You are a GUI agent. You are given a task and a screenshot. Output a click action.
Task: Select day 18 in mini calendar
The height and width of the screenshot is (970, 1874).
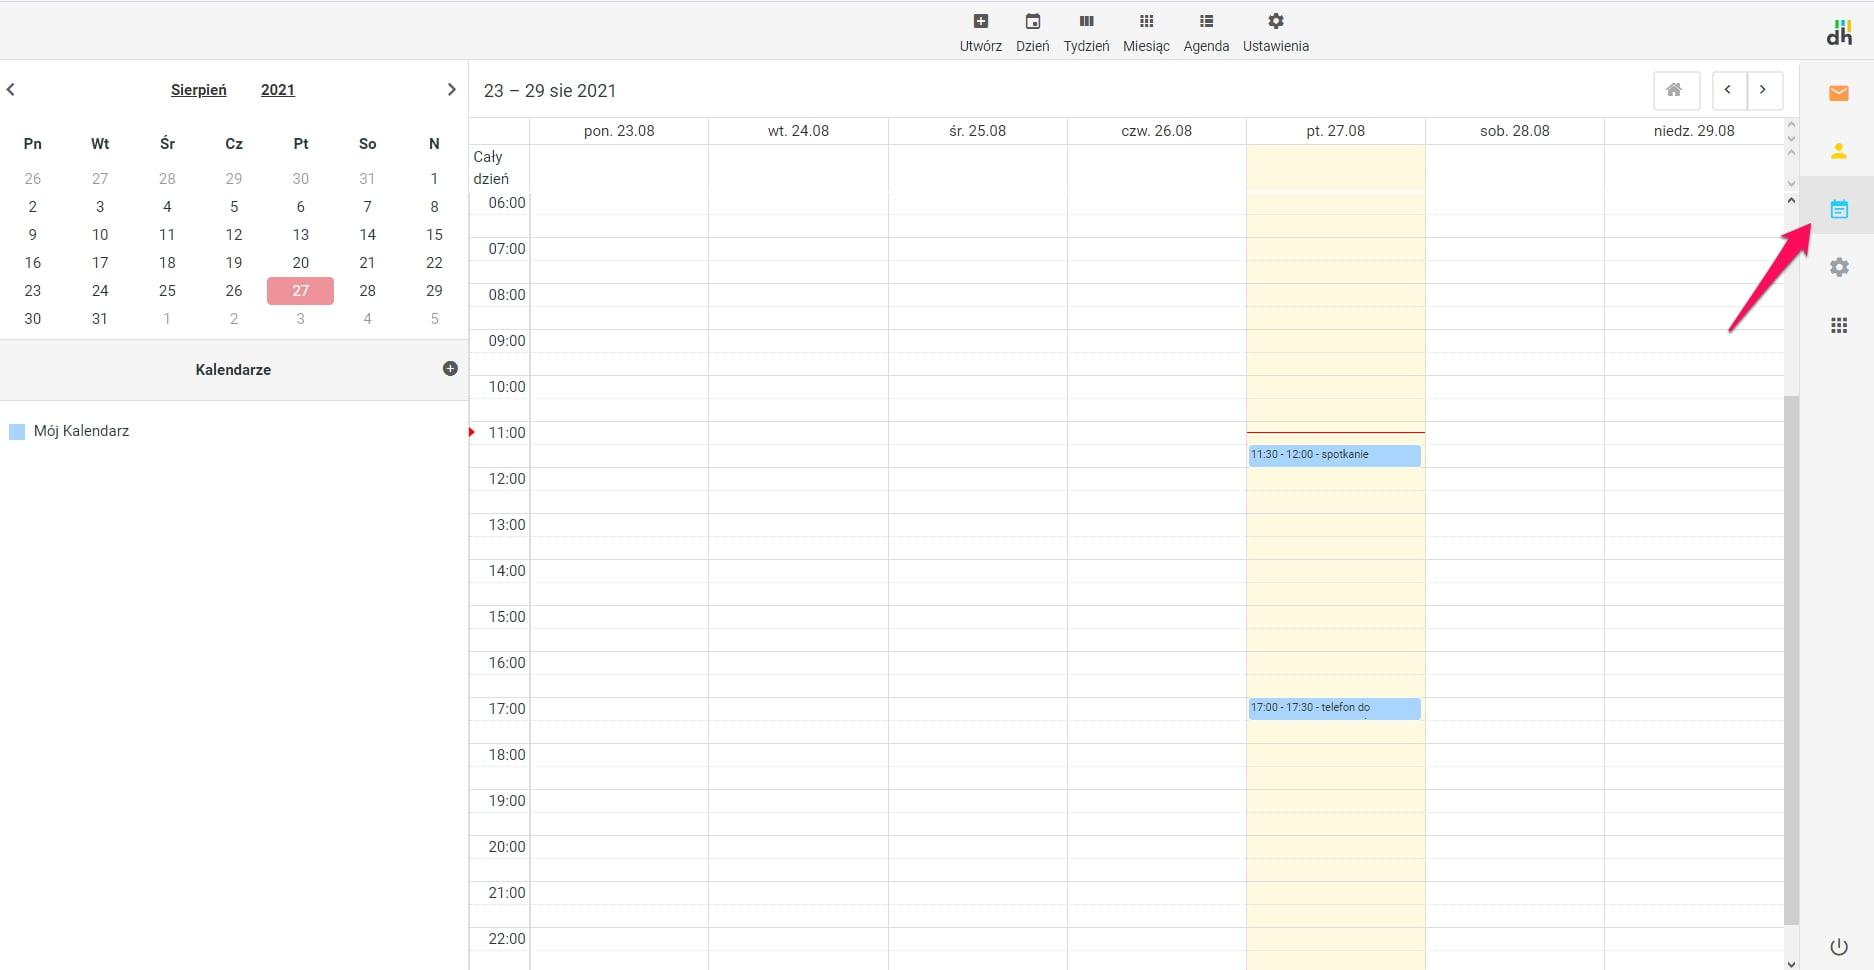tap(167, 263)
